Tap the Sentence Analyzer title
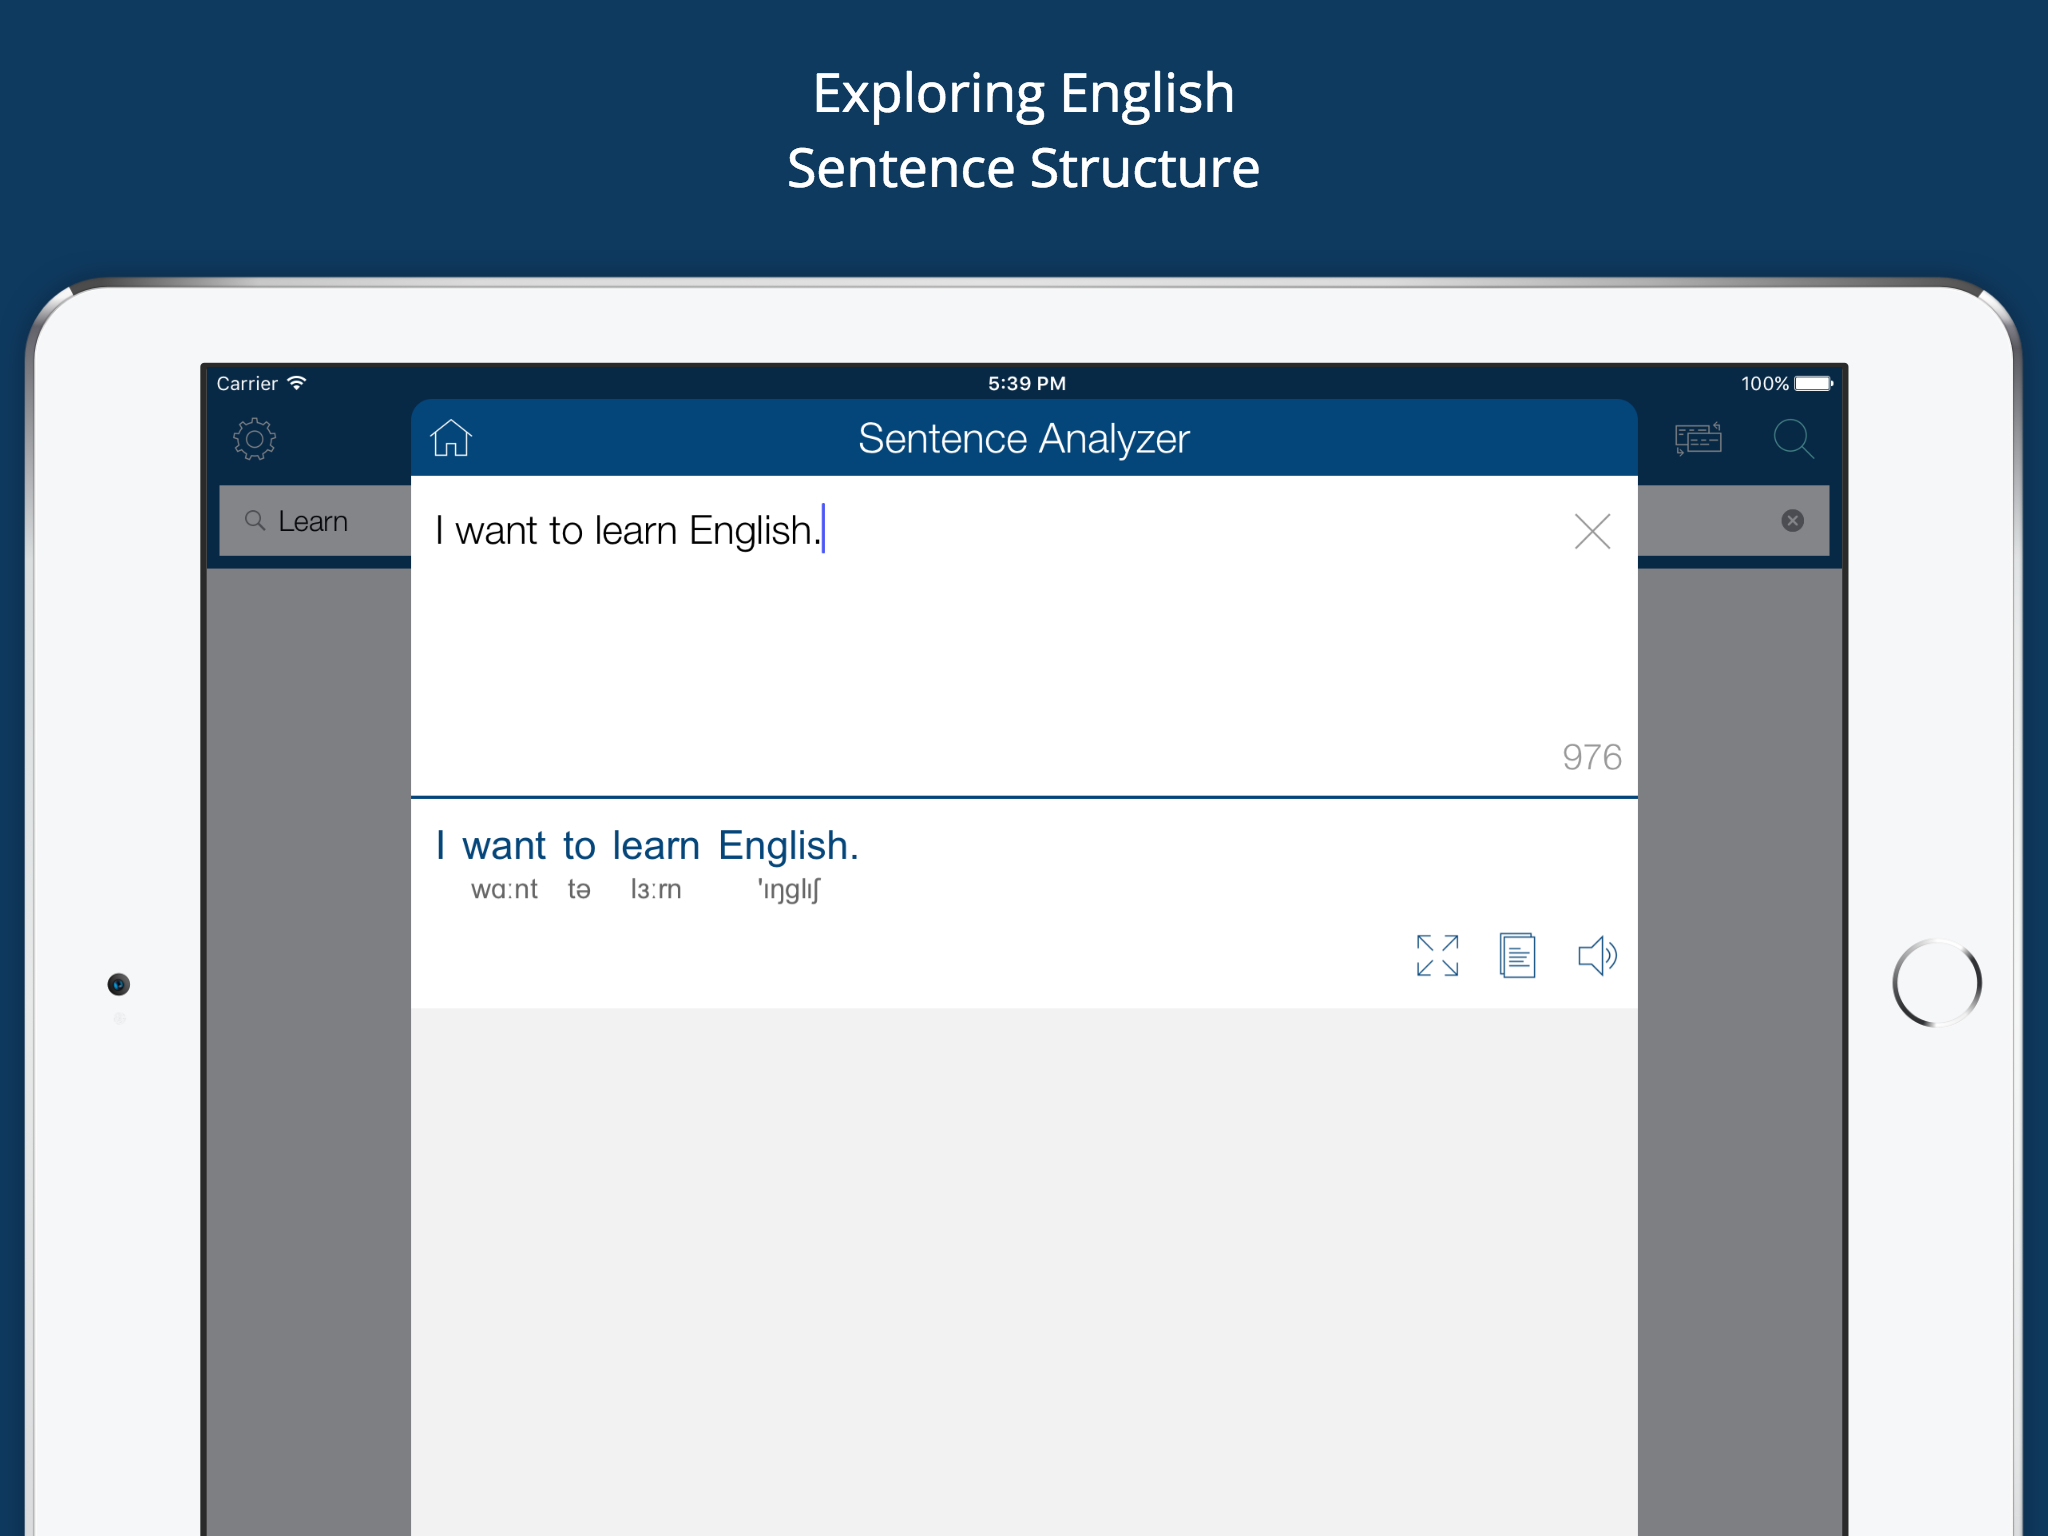 pyautogui.click(x=1024, y=439)
